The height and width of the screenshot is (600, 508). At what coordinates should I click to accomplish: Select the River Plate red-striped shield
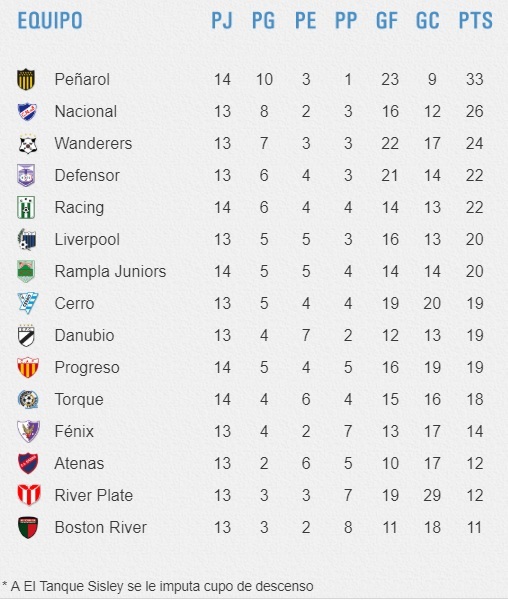pos(29,495)
